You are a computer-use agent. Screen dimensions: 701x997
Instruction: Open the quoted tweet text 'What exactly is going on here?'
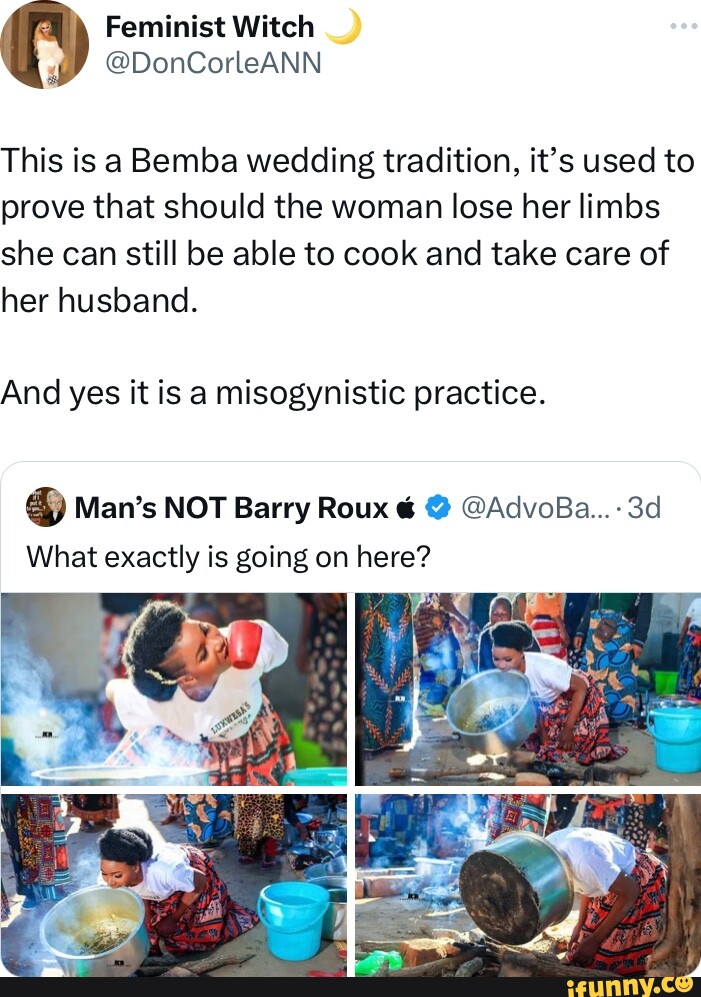click(227, 555)
